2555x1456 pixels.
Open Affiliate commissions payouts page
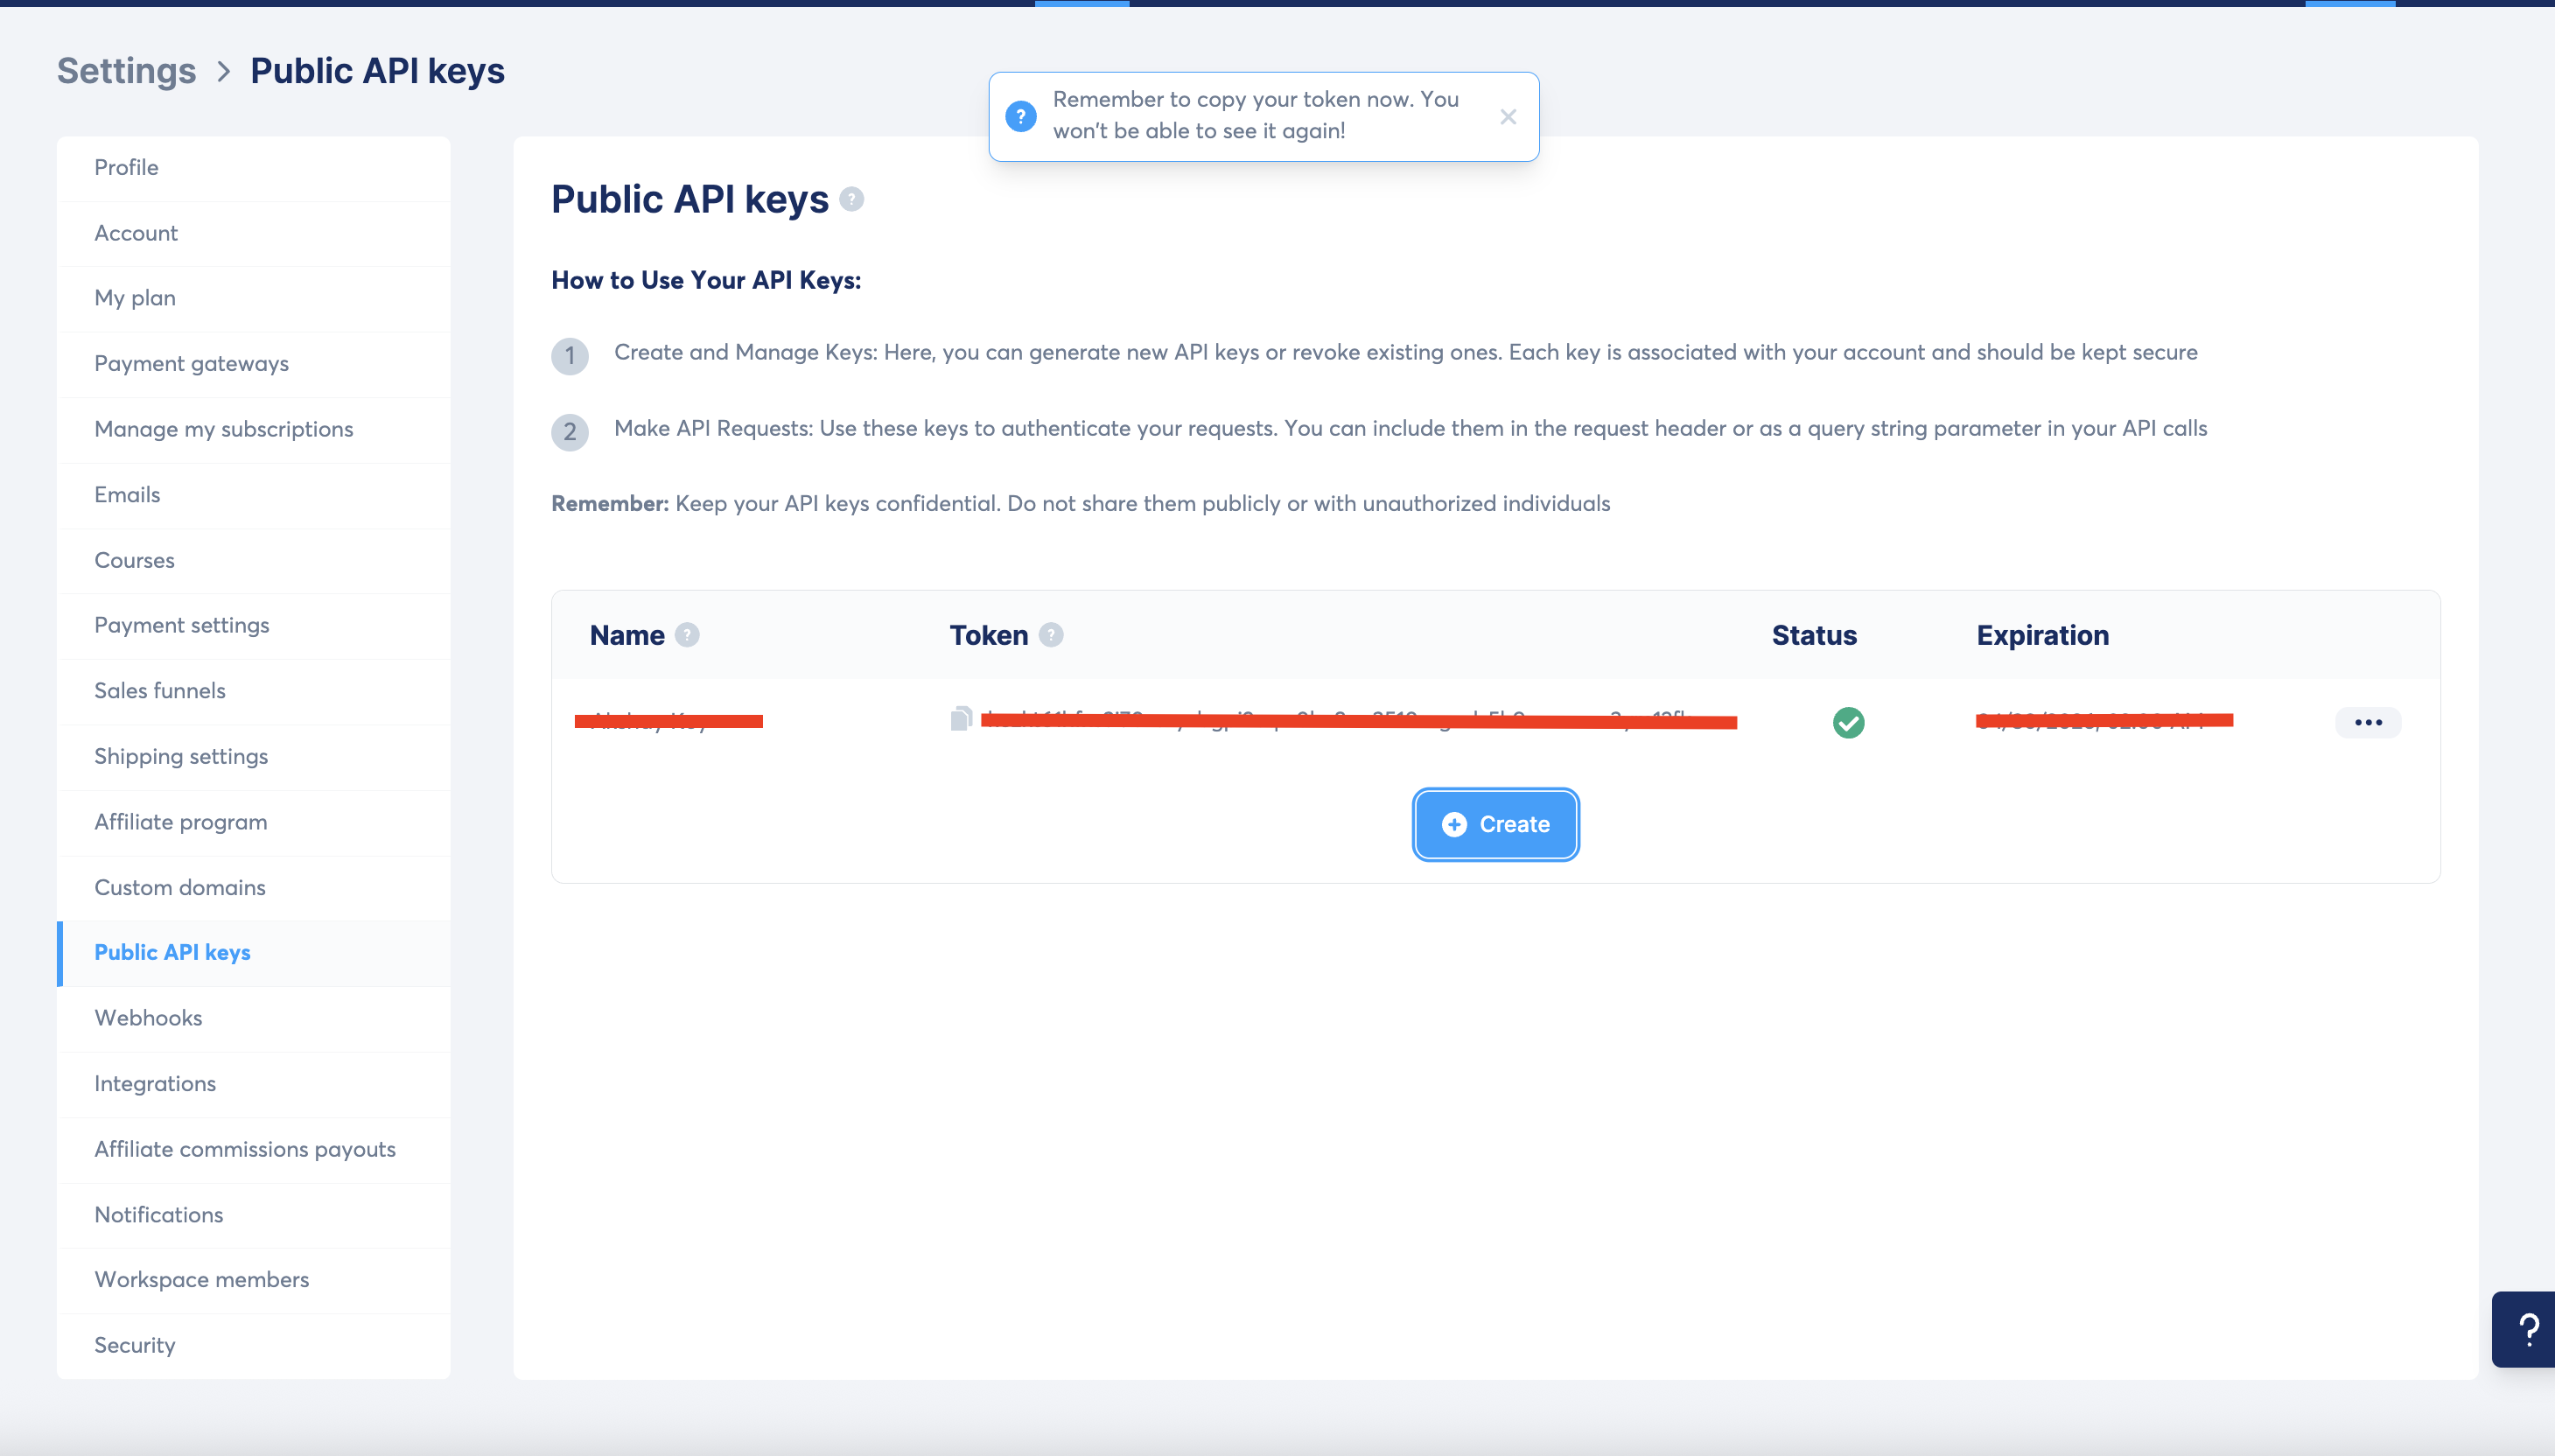click(245, 1149)
